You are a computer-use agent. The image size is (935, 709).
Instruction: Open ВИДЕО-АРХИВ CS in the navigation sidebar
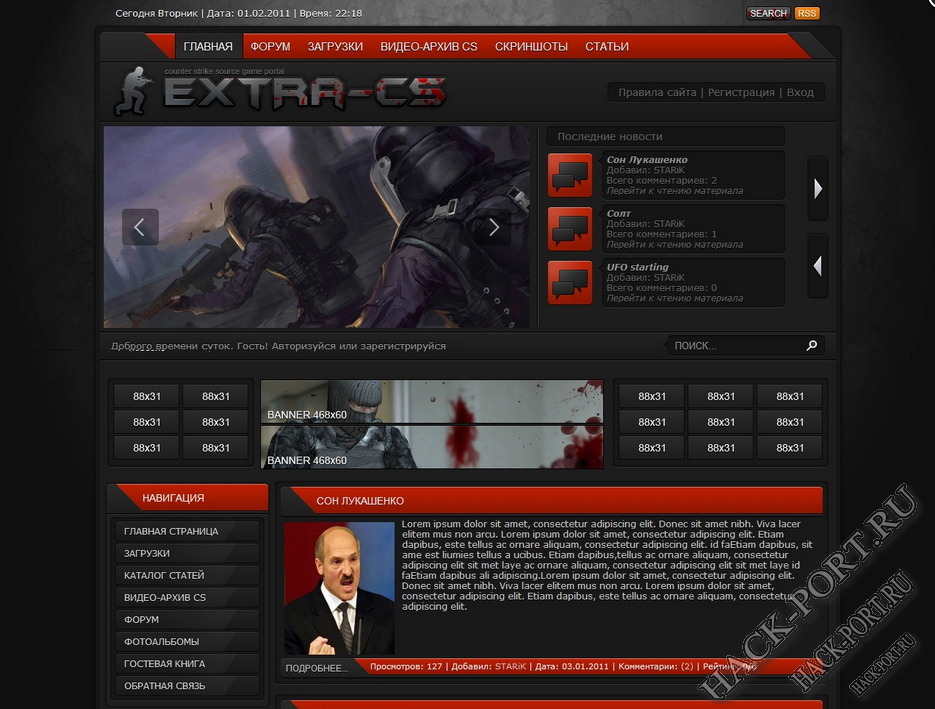(187, 597)
